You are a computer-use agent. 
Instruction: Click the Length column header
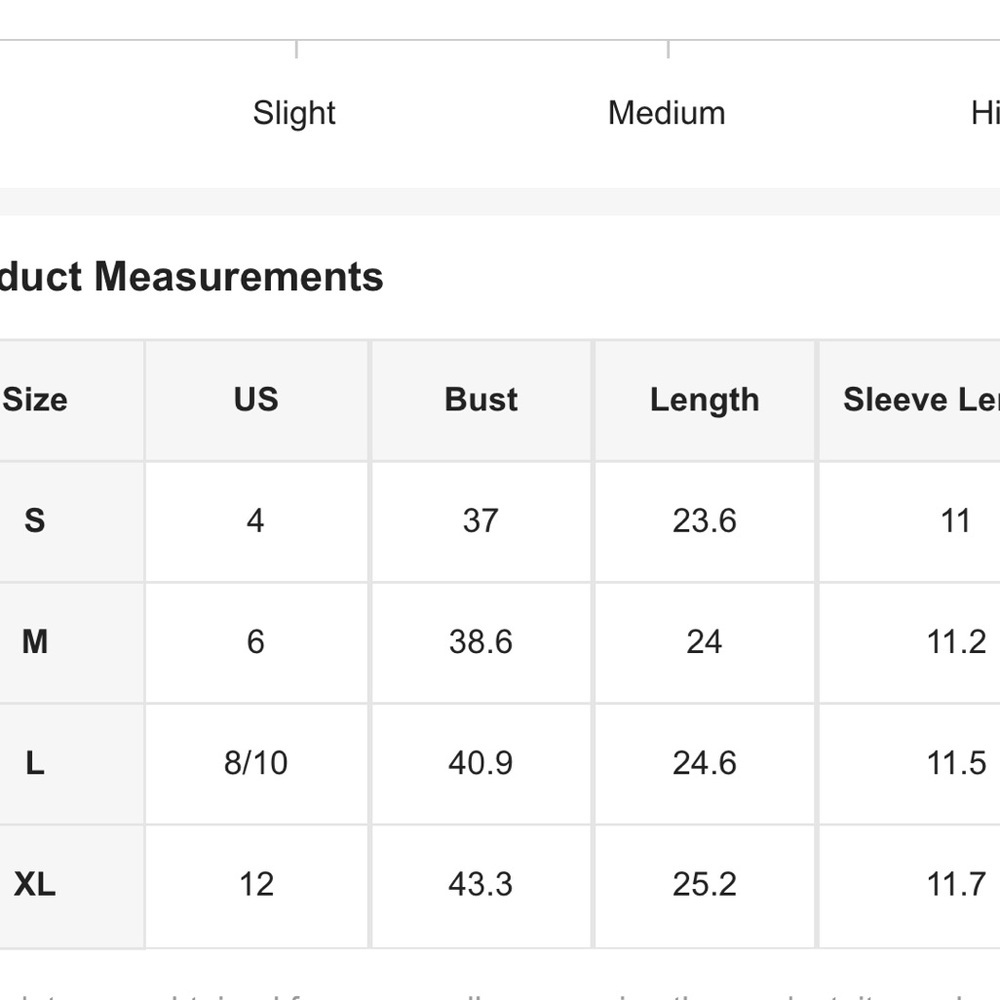pos(704,400)
